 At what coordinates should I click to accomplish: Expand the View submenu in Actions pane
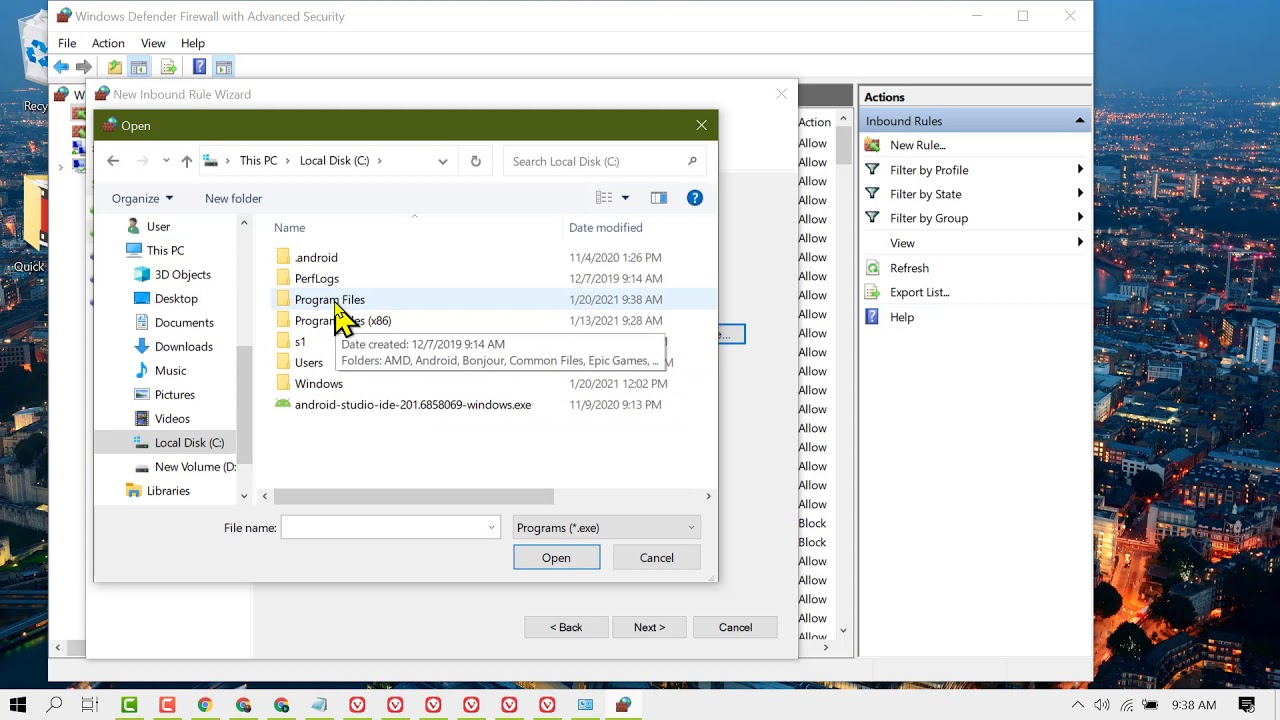(x=1080, y=243)
